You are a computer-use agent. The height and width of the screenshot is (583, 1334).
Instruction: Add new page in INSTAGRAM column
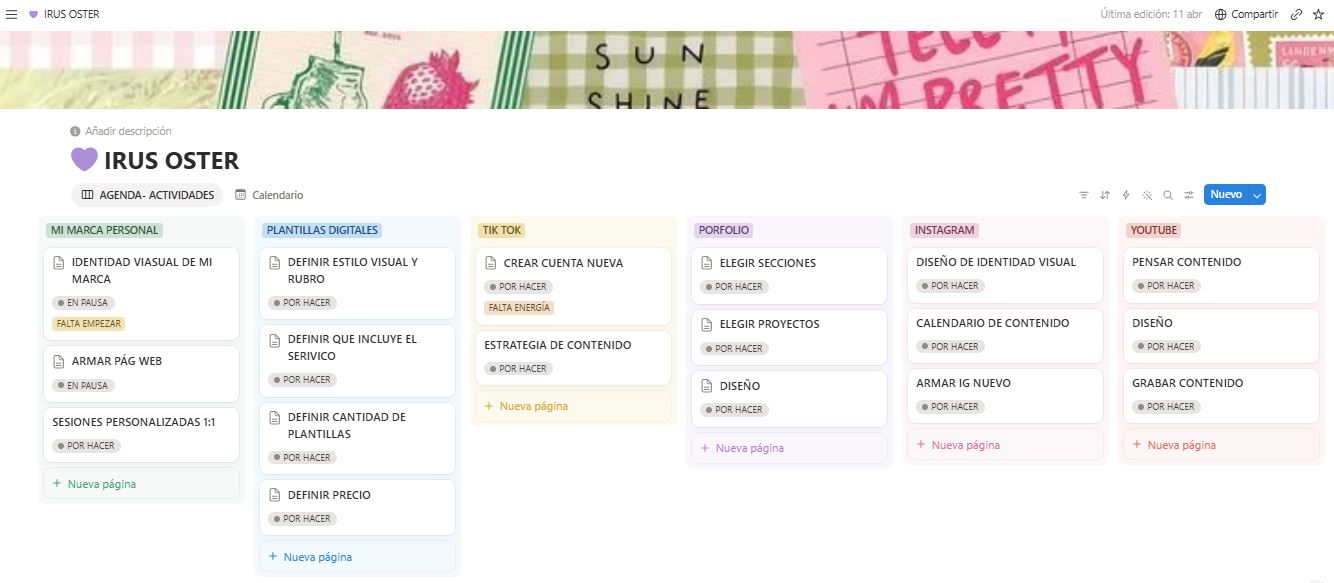tap(1005, 445)
